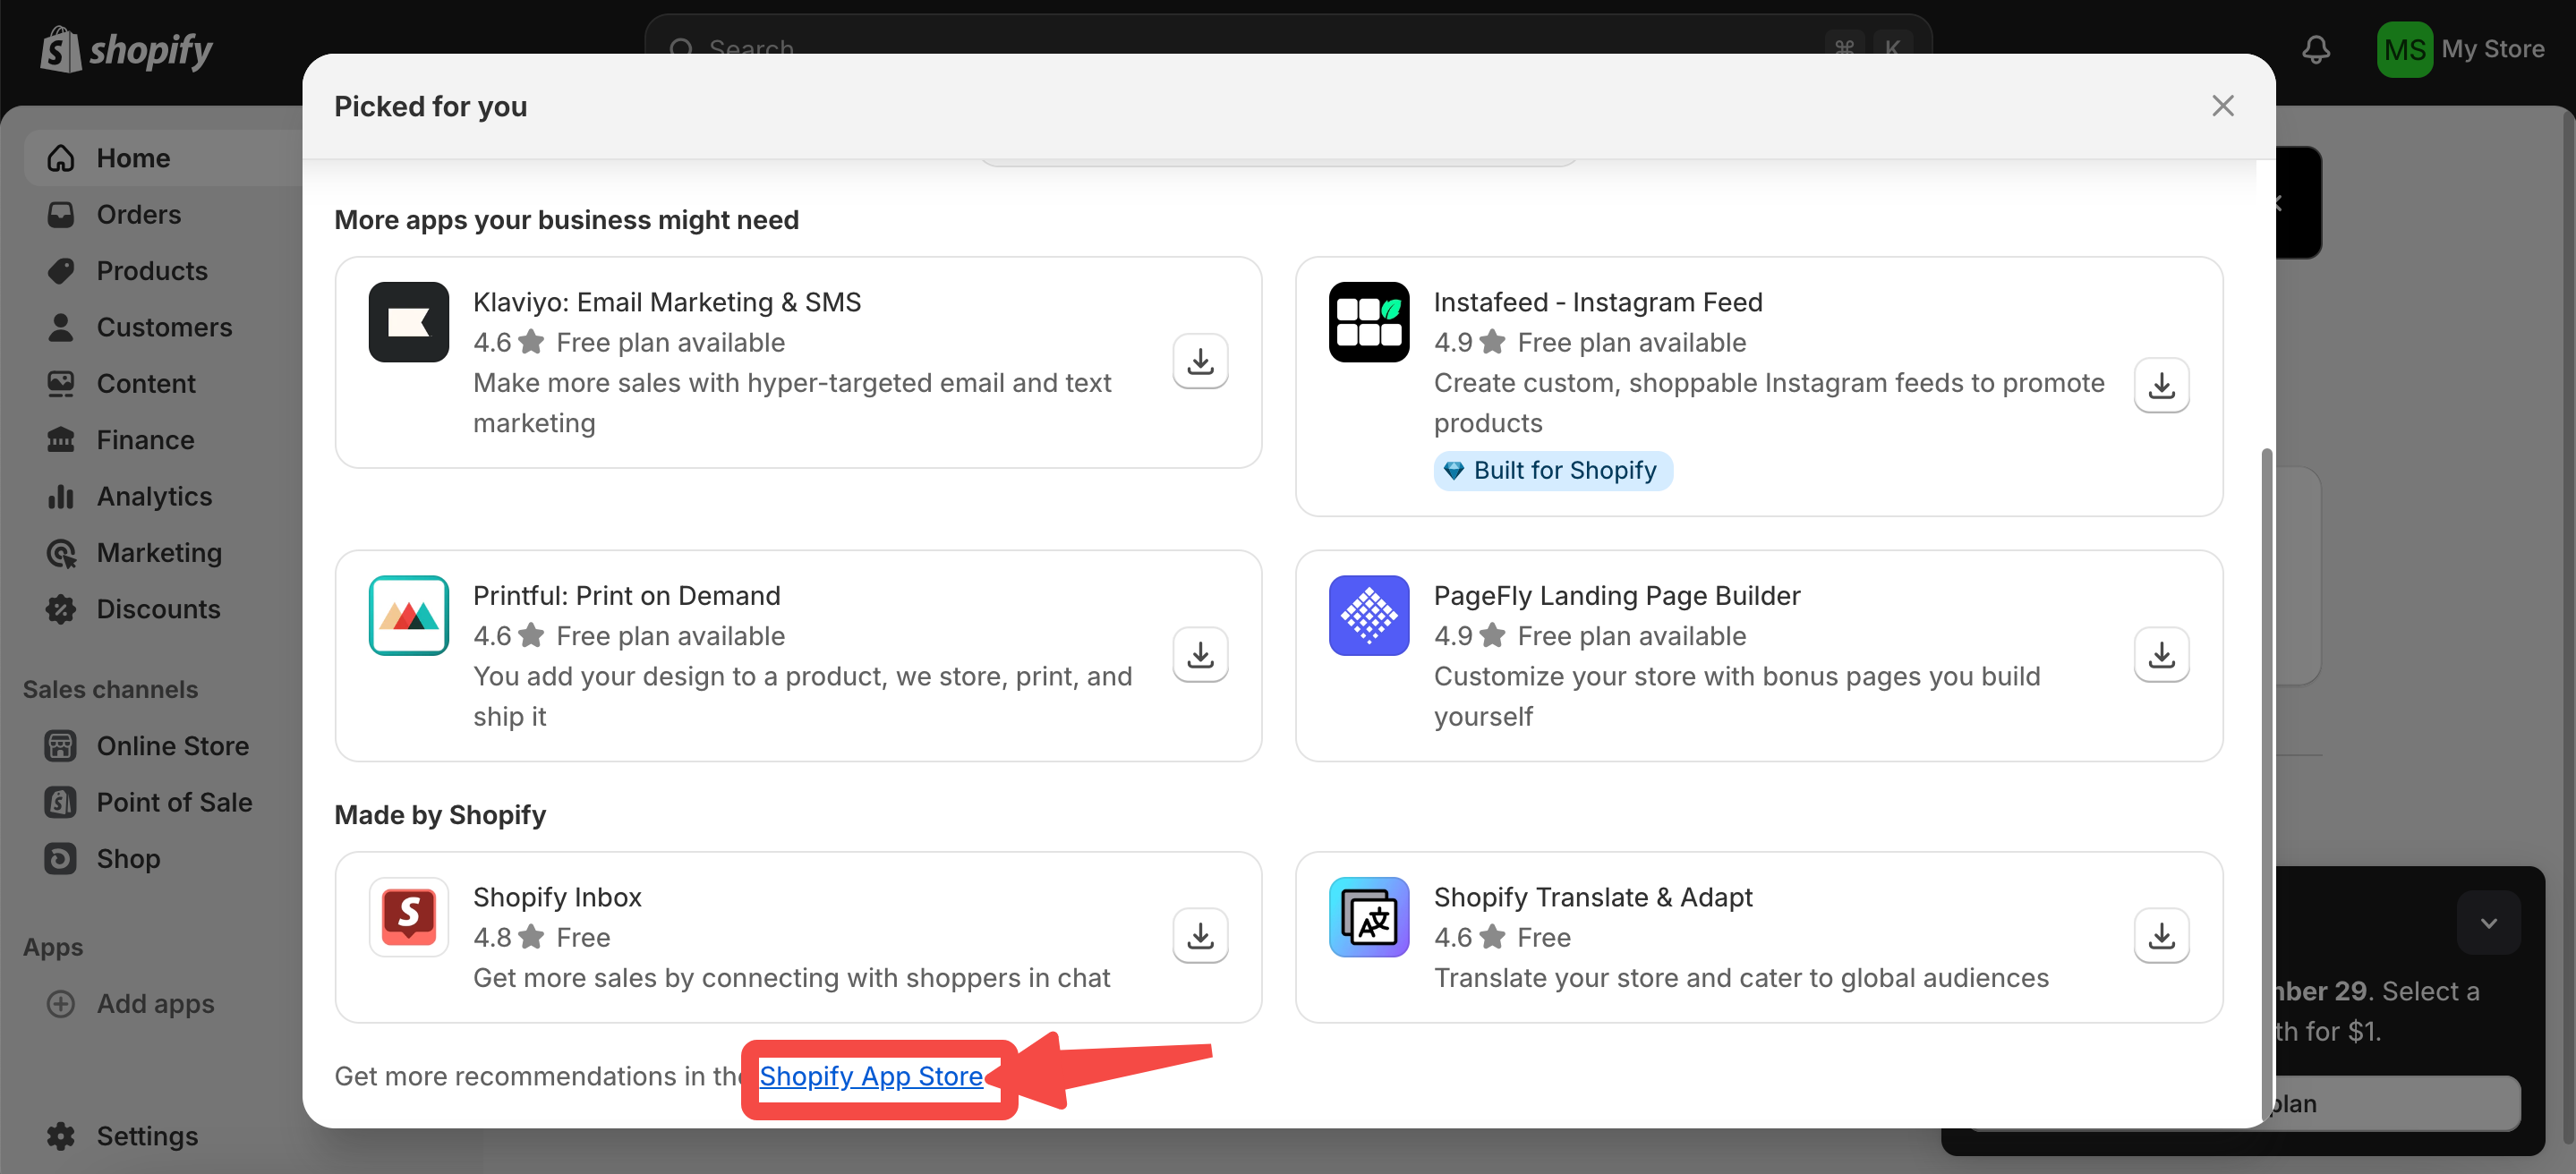Open Settings at sidebar bottom
Viewport: 2576px width, 1174px height.
pos(146,1136)
